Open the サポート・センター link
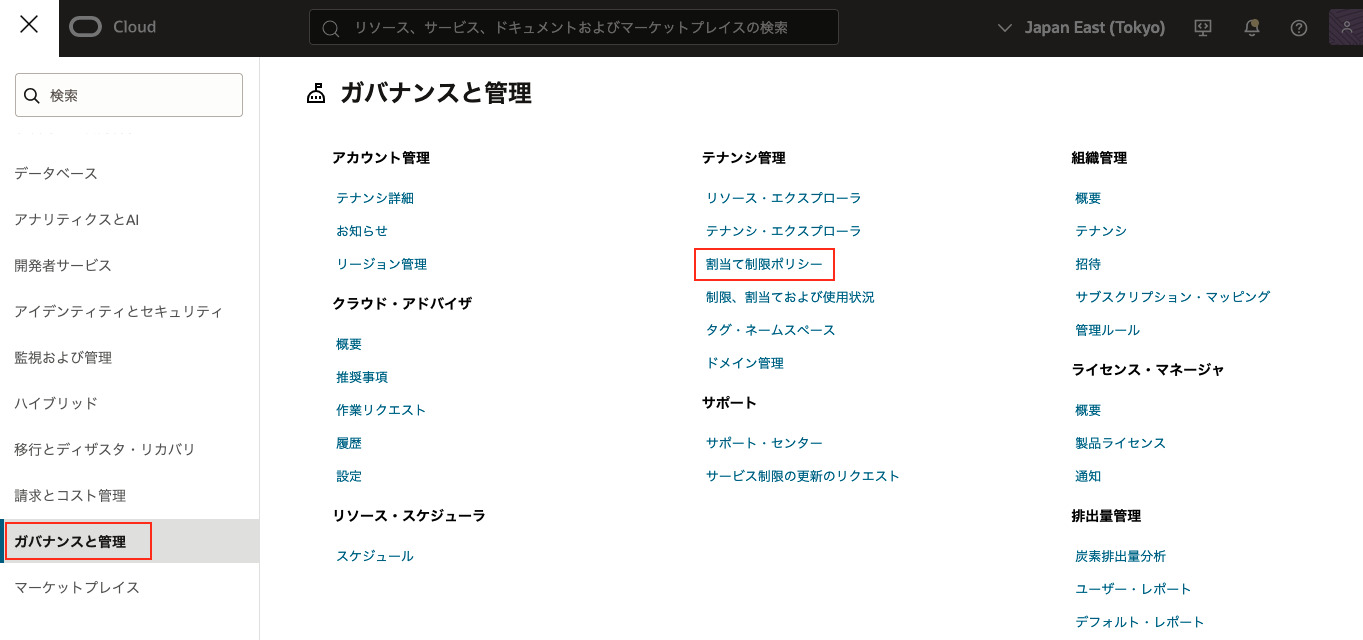 tap(764, 443)
